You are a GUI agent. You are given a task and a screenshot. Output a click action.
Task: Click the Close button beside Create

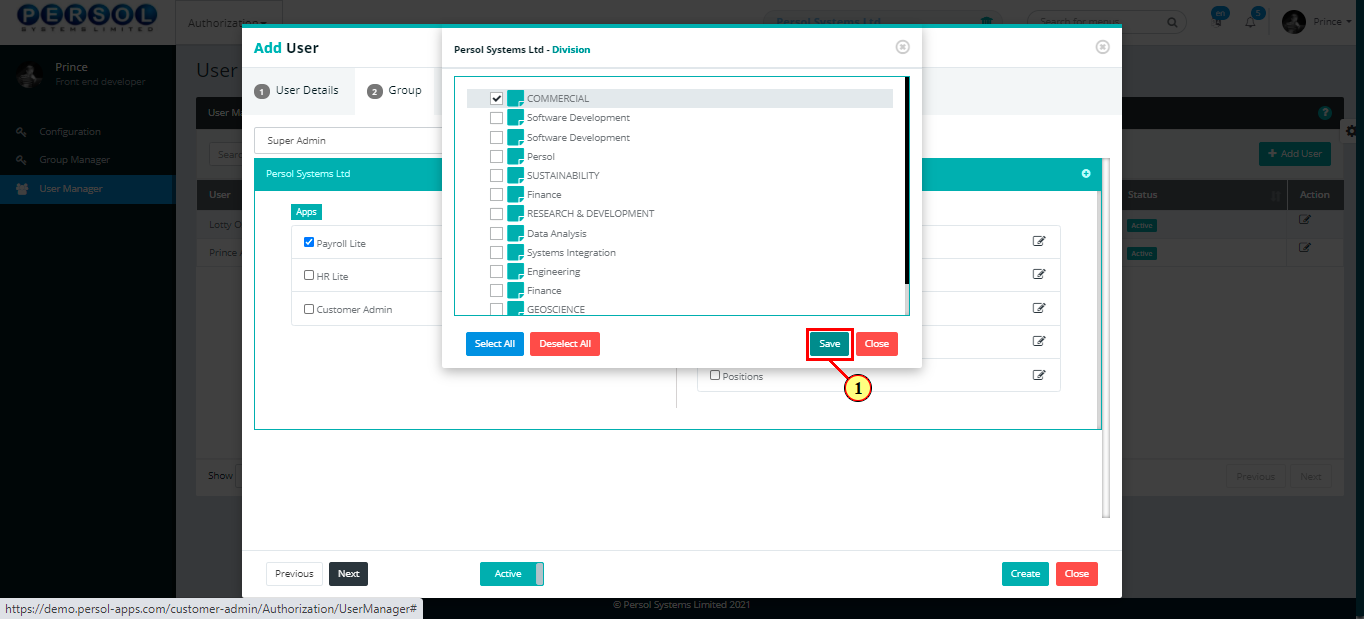click(1077, 574)
